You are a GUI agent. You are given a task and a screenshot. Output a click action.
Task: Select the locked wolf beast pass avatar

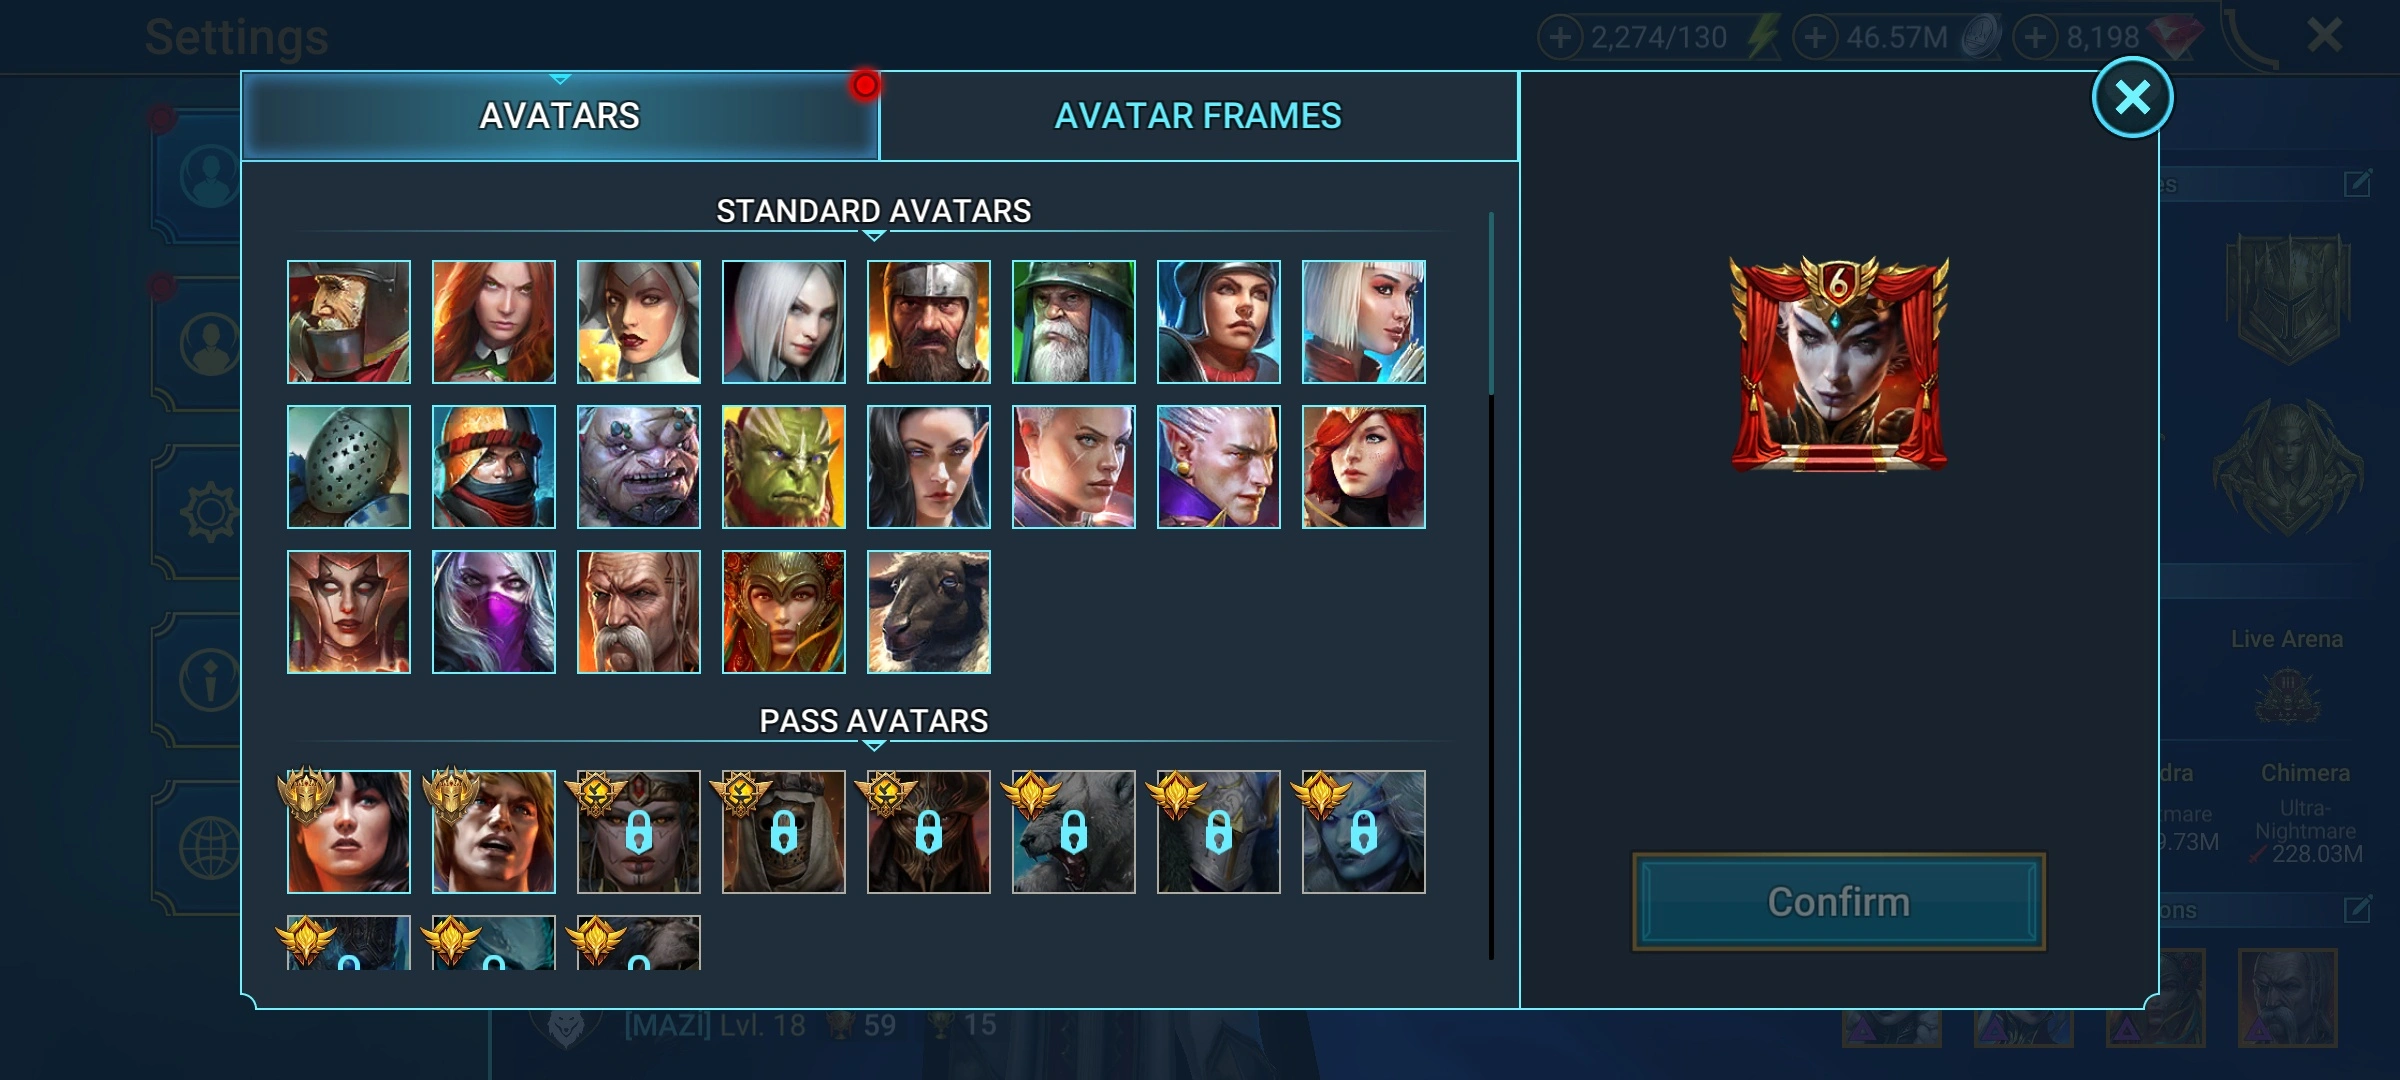pos(1073,832)
